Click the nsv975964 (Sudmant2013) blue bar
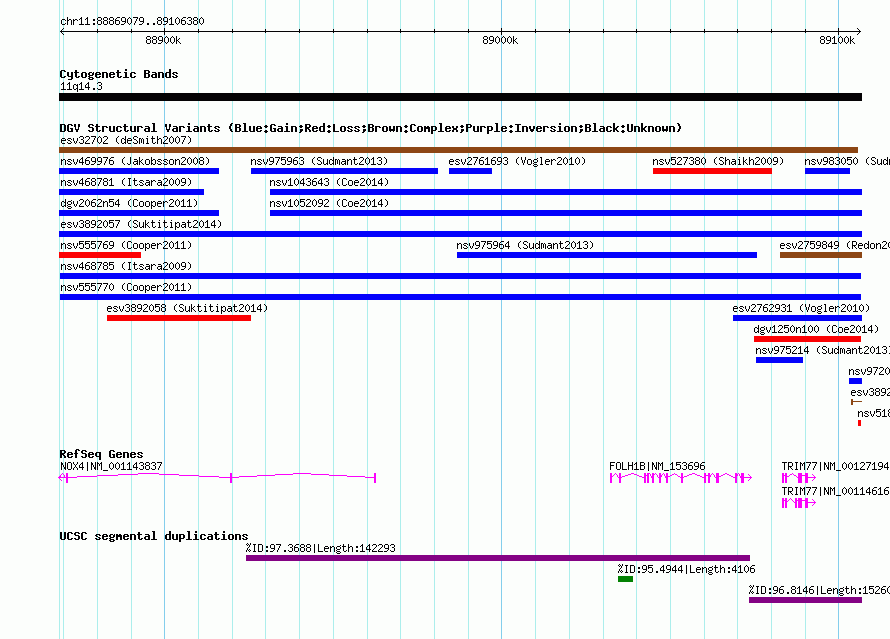Viewport: 890px width, 639px height. click(607, 255)
